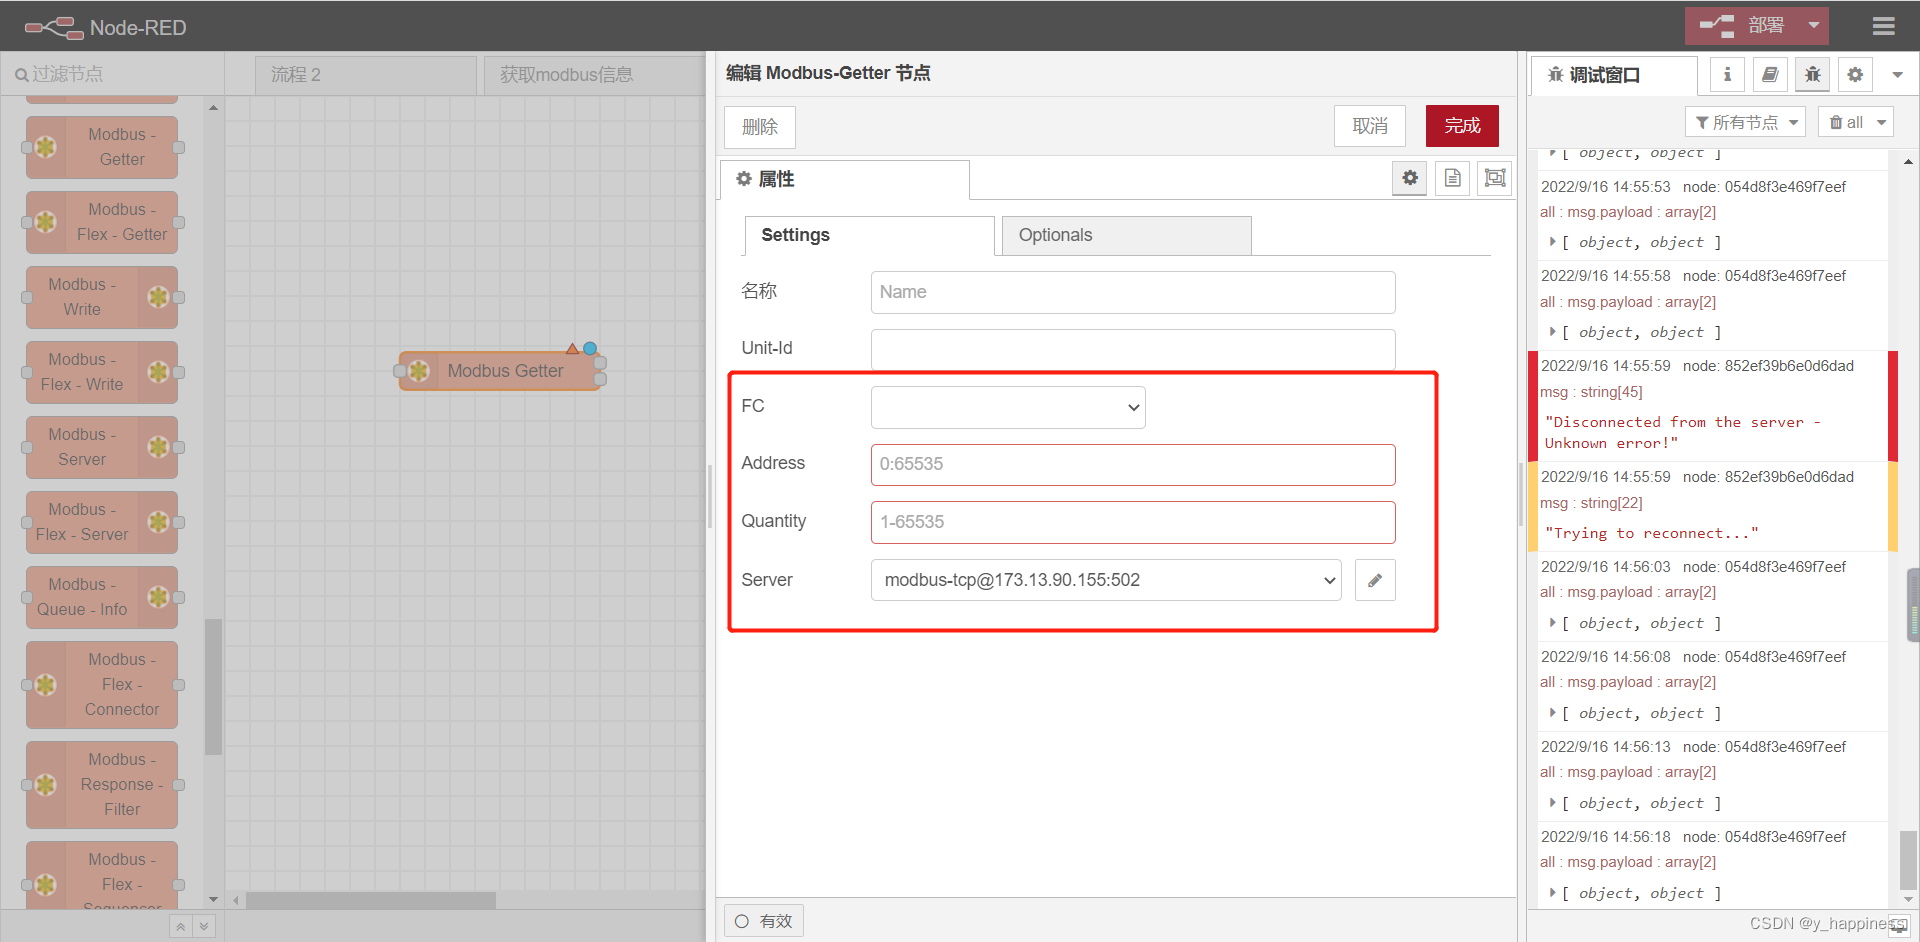The image size is (1920, 942).
Task: Click the "Disconnected from the server" error message
Action: click(1683, 433)
